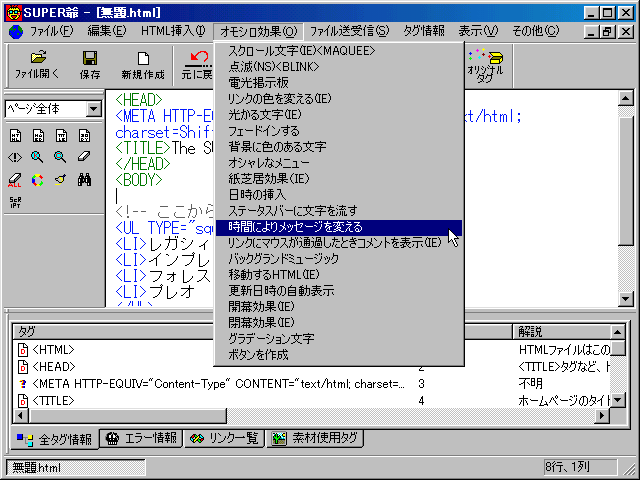Viewport: 640px width, 480px height.
Task: Select リンクの色を変える(IE) menu item
Action: pos(339,99)
